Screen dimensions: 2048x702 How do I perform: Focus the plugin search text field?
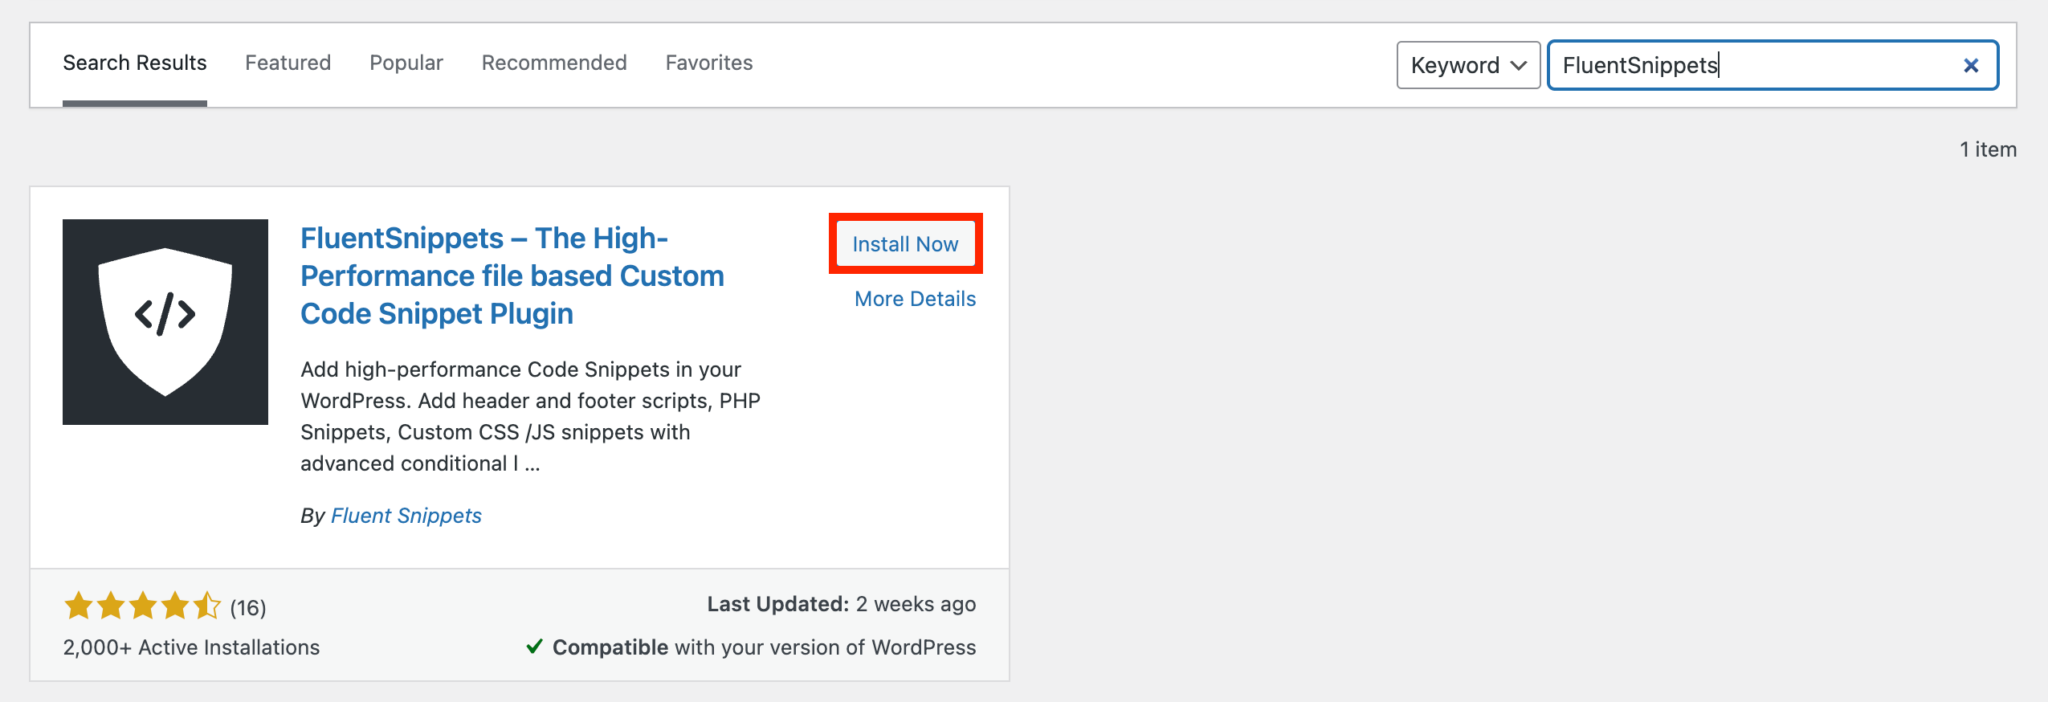pos(1750,66)
